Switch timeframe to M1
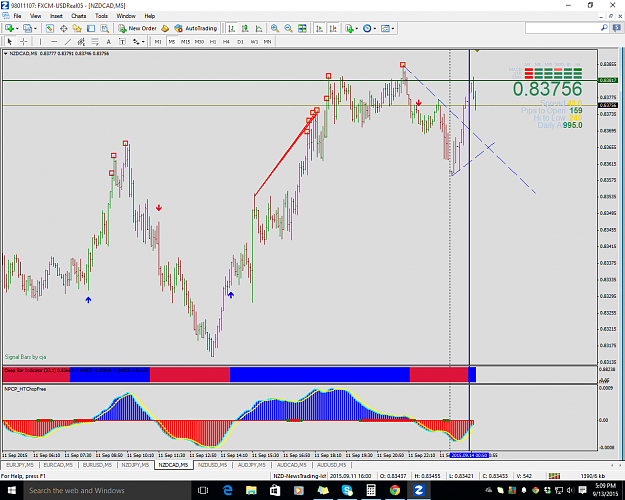Screen dimensions: 625x500 pos(158,41)
